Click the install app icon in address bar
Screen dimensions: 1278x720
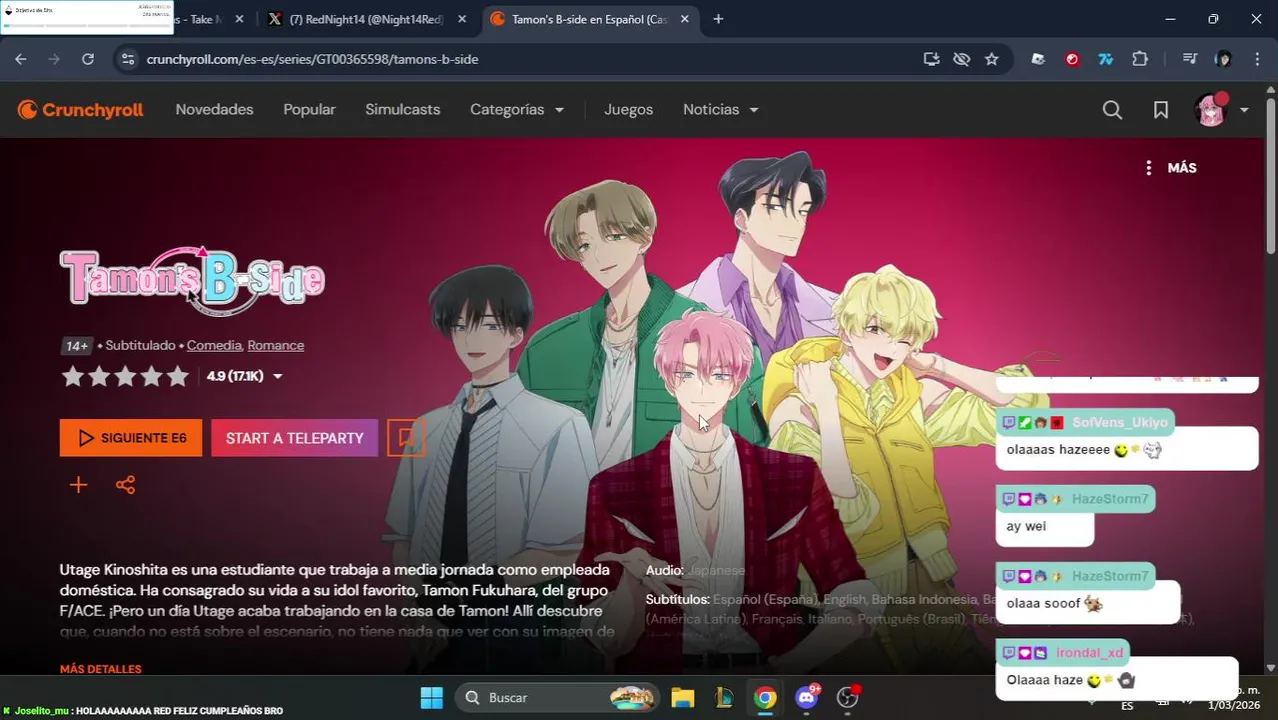point(932,59)
